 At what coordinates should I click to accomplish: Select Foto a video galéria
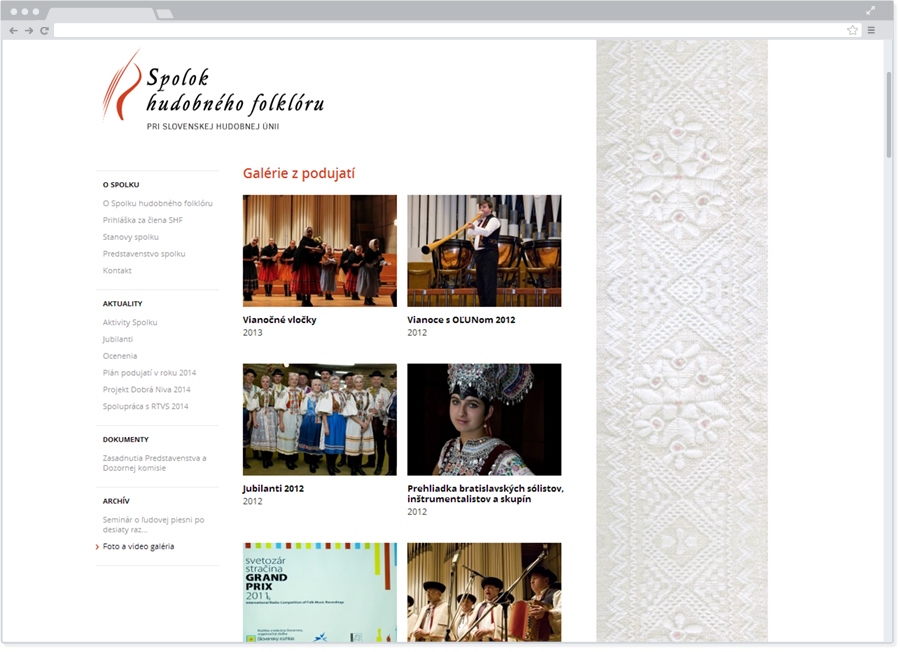tap(138, 547)
